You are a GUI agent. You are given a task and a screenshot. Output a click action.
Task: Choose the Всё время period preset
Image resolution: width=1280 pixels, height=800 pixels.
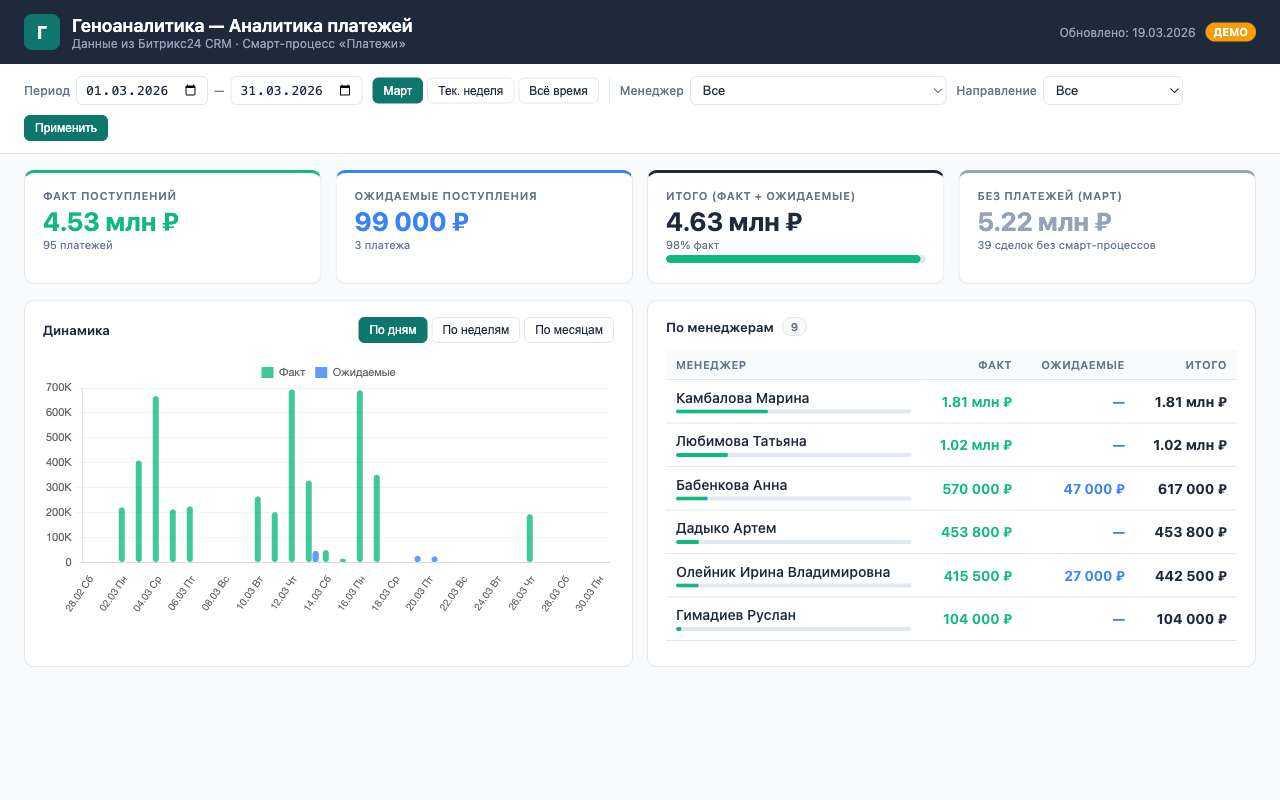[558, 91]
